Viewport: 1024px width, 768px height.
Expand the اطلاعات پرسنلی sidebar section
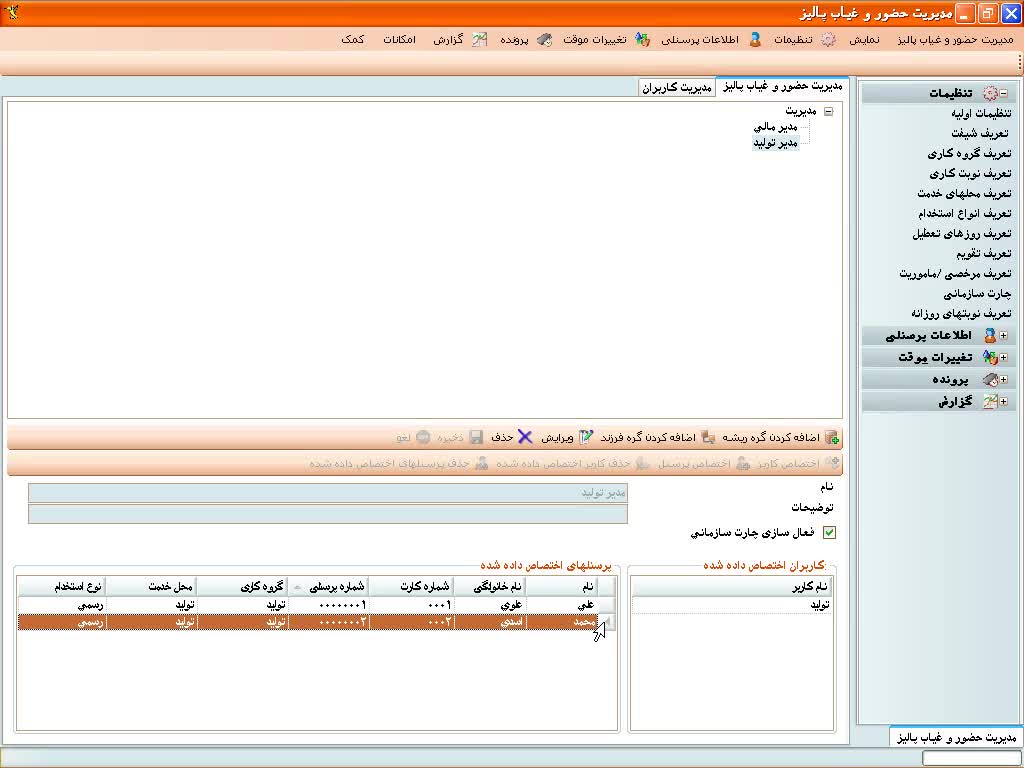1003,336
